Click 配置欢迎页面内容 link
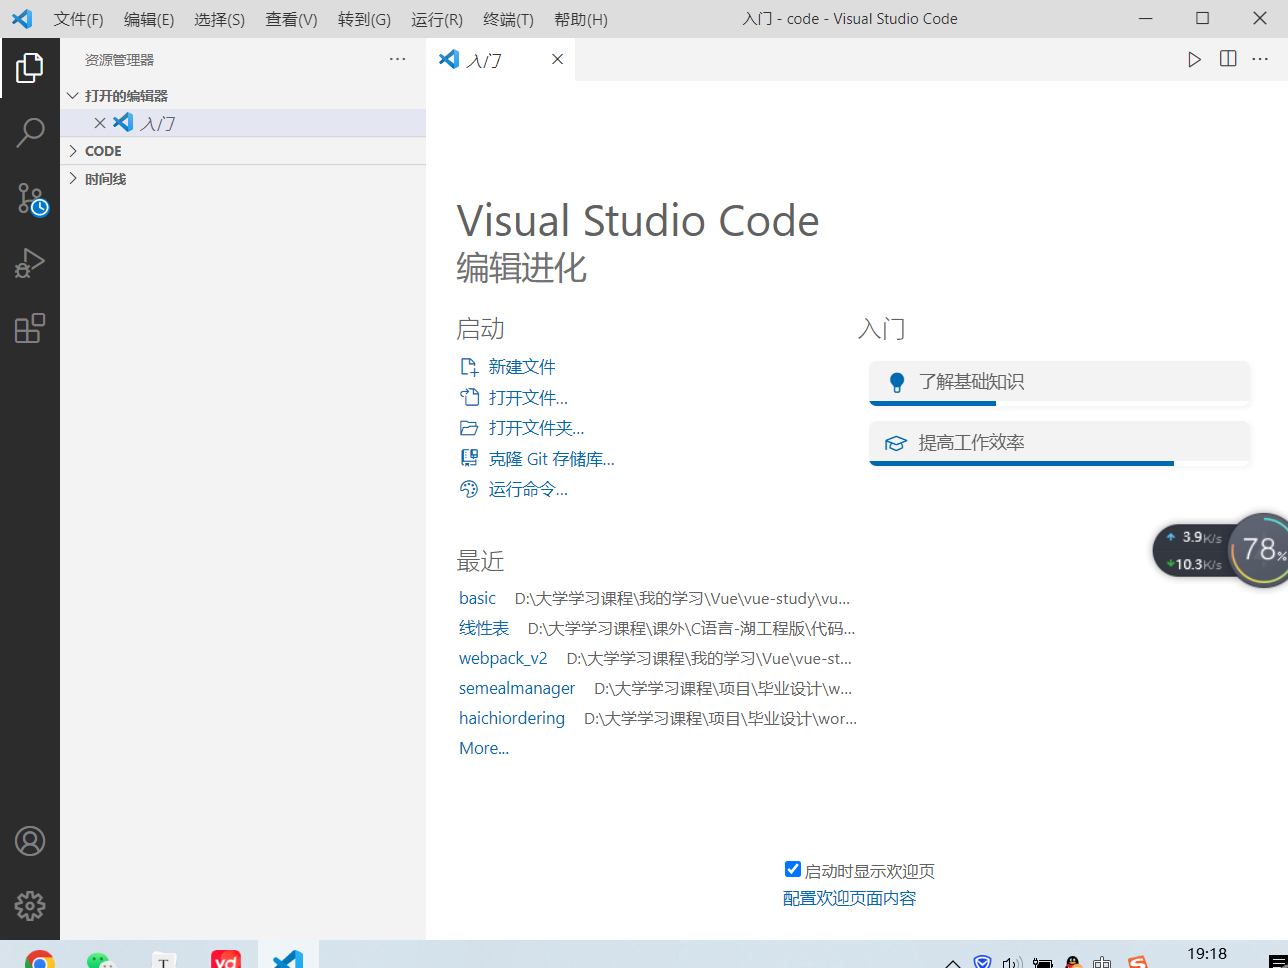The width and height of the screenshot is (1288, 968). (849, 898)
